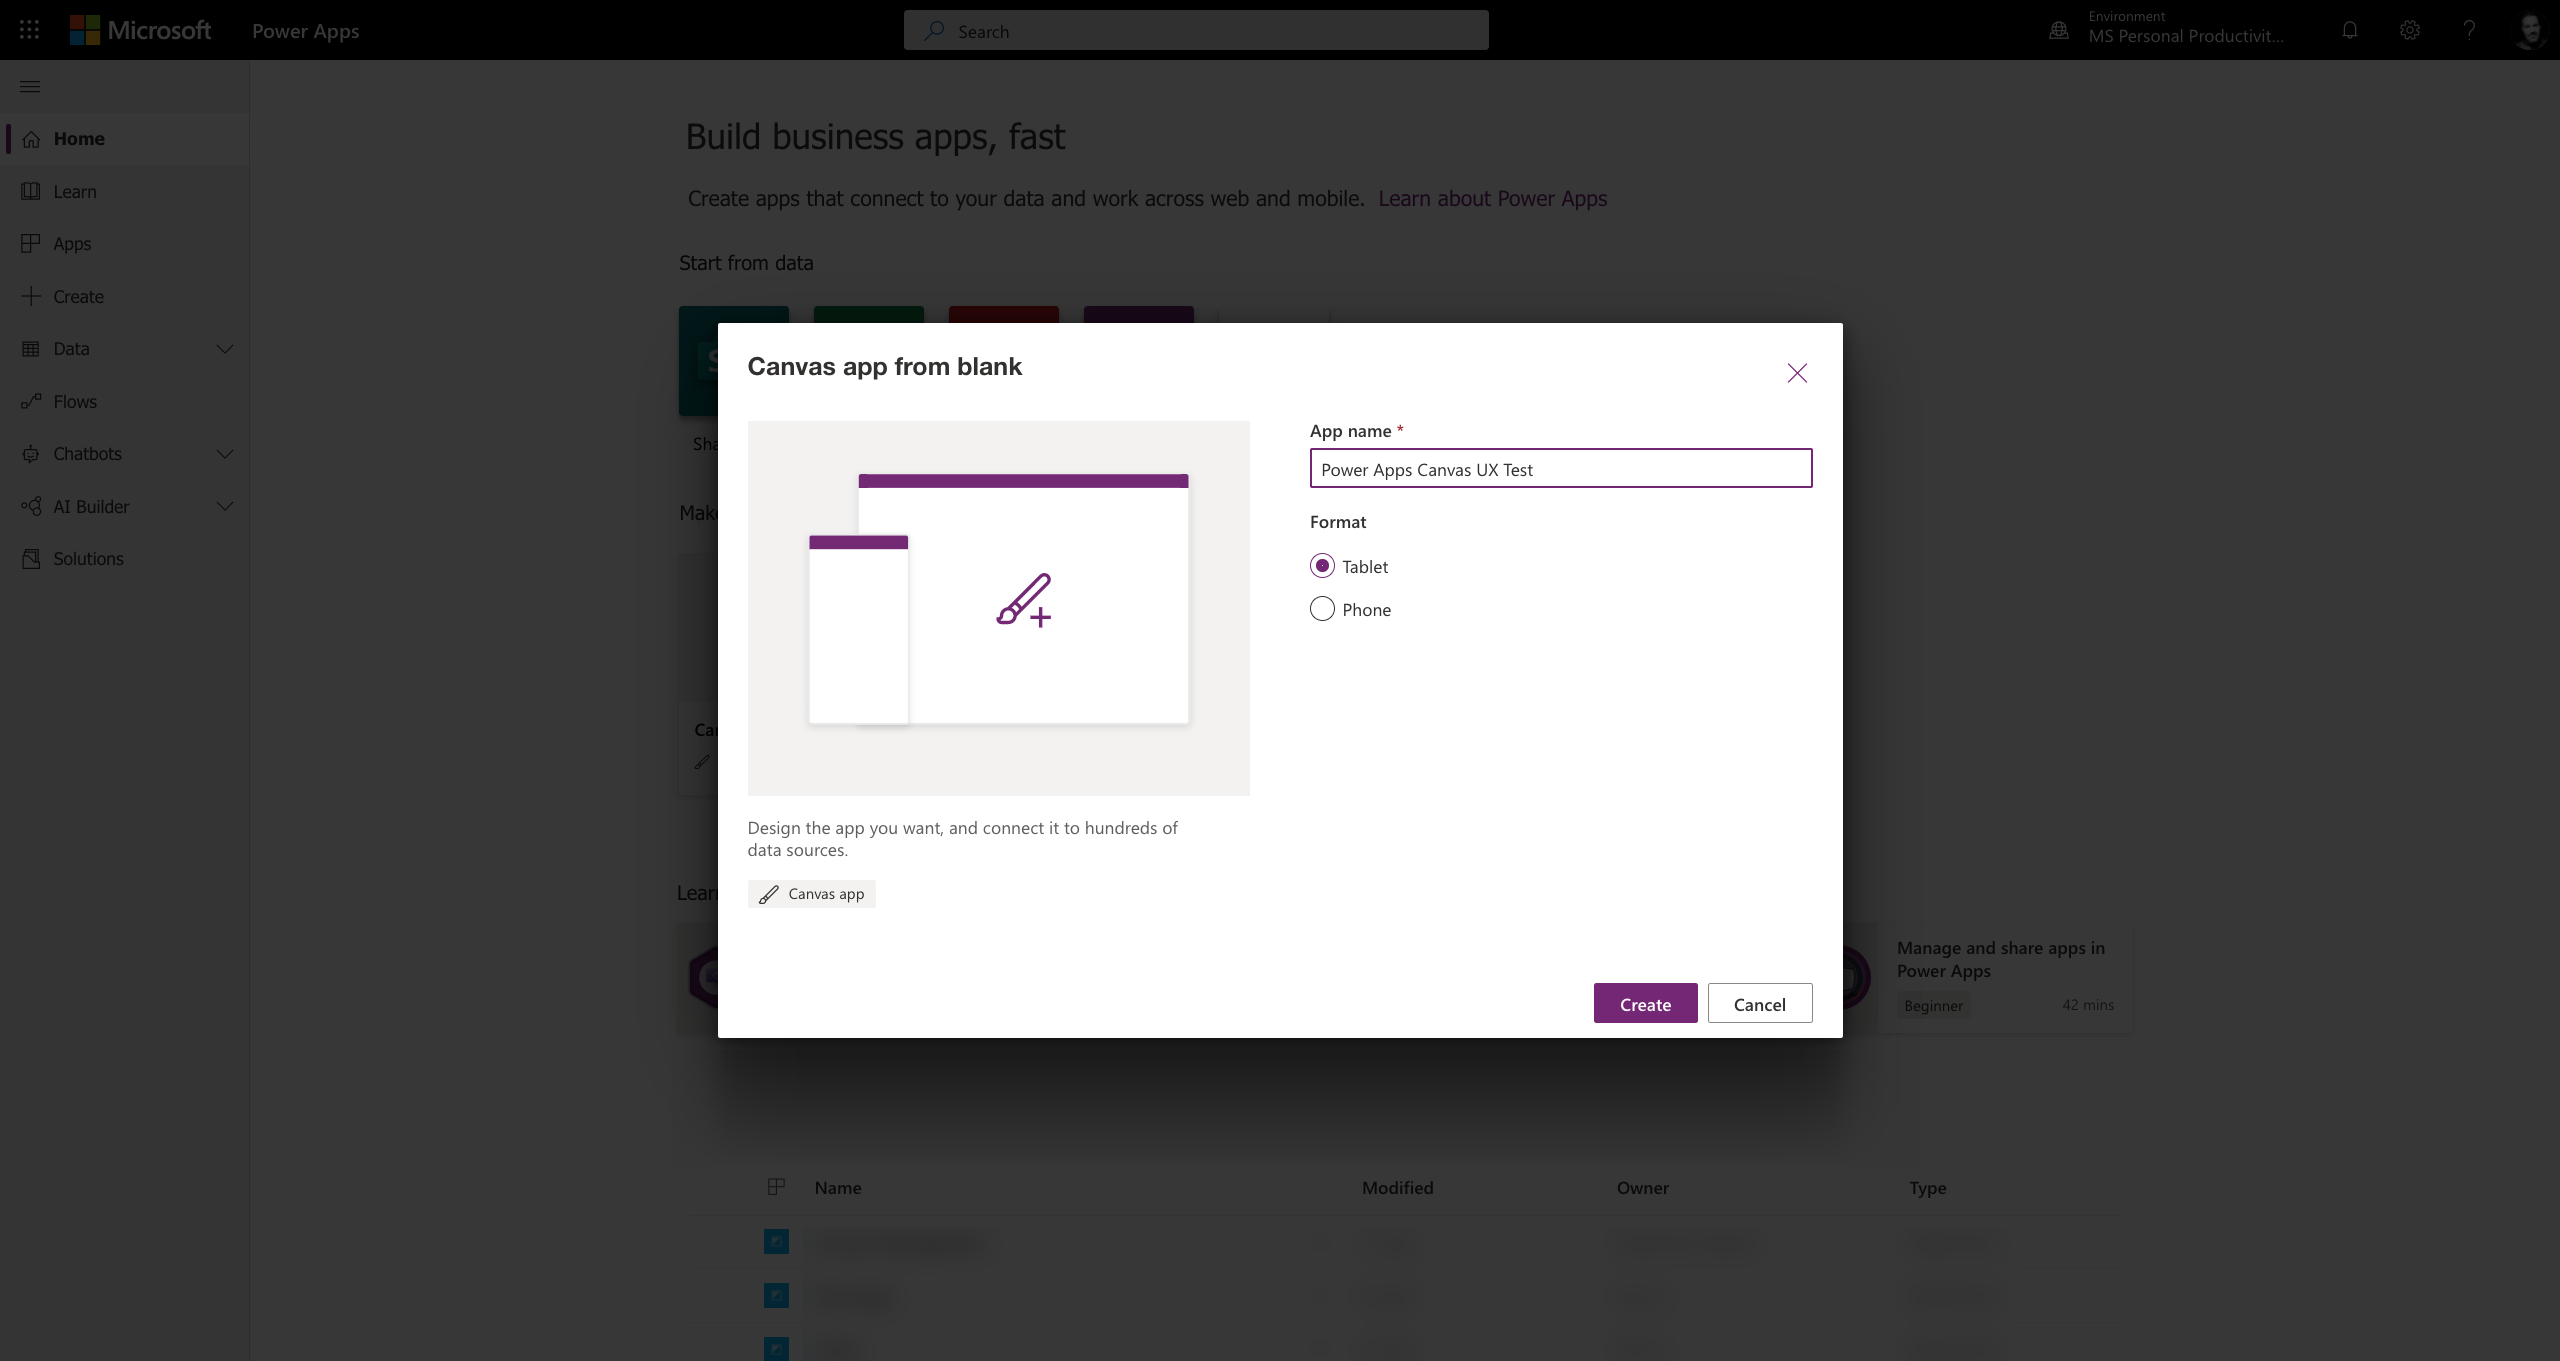Click the Environment switcher icon

click(x=2058, y=29)
